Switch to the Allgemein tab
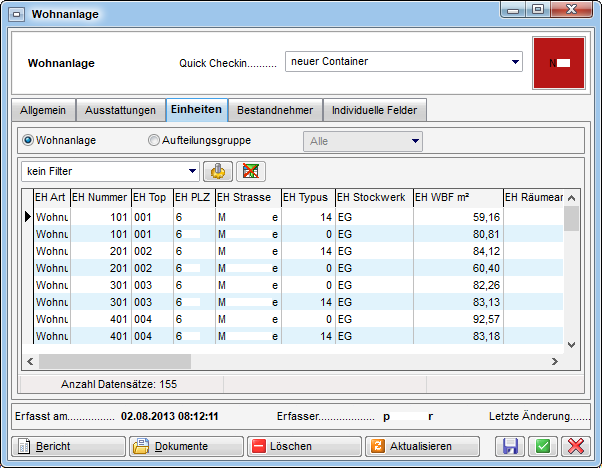This screenshot has width=602, height=468. (43, 110)
